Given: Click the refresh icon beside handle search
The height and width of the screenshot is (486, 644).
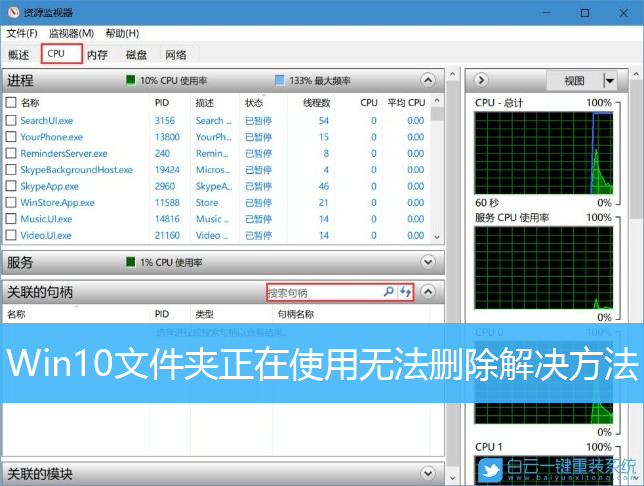Looking at the screenshot, I should (406, 292).
